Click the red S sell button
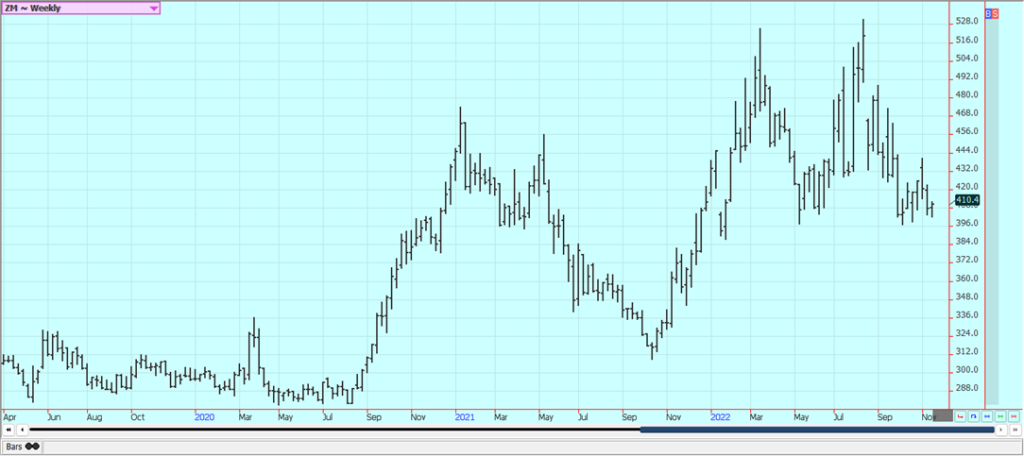The height and width of the screenshot is (456, 1024). pyautogui.click(x=995, y=13)
